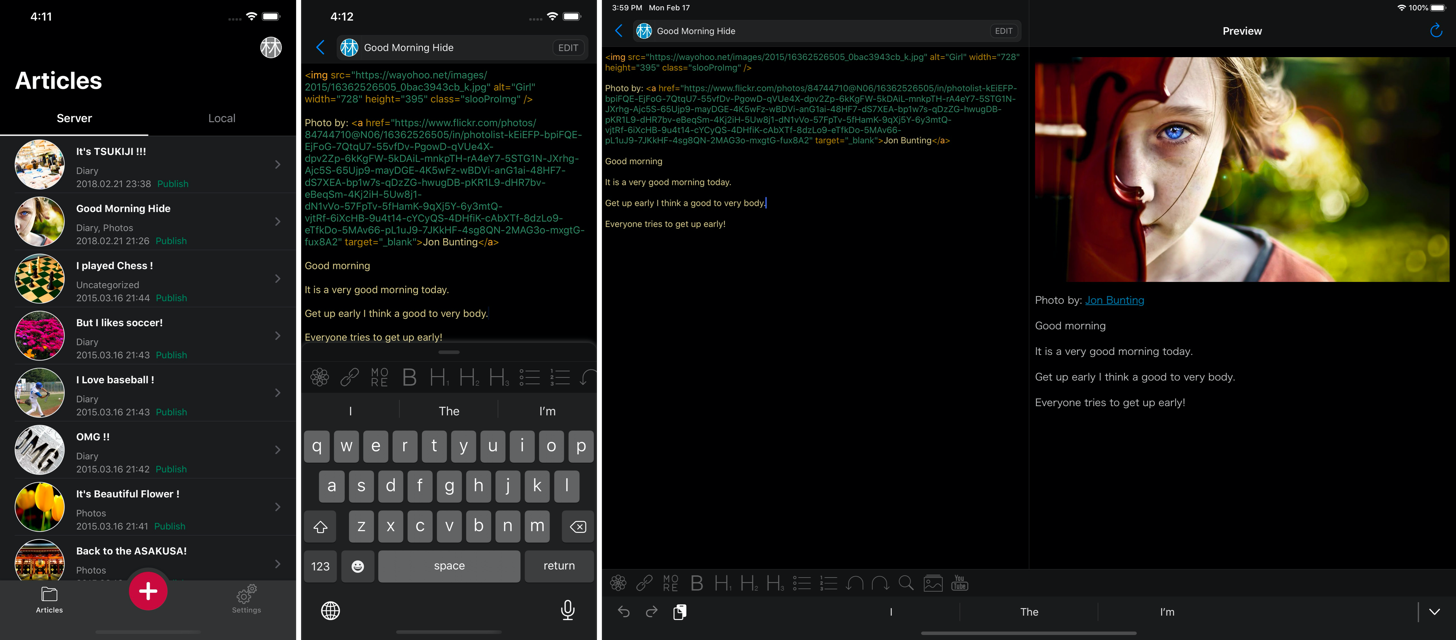The width and height of the screenshot is (1456, 640).
Task: Expand chevron on Good Morning Hide row
Action: pos(278,222)
